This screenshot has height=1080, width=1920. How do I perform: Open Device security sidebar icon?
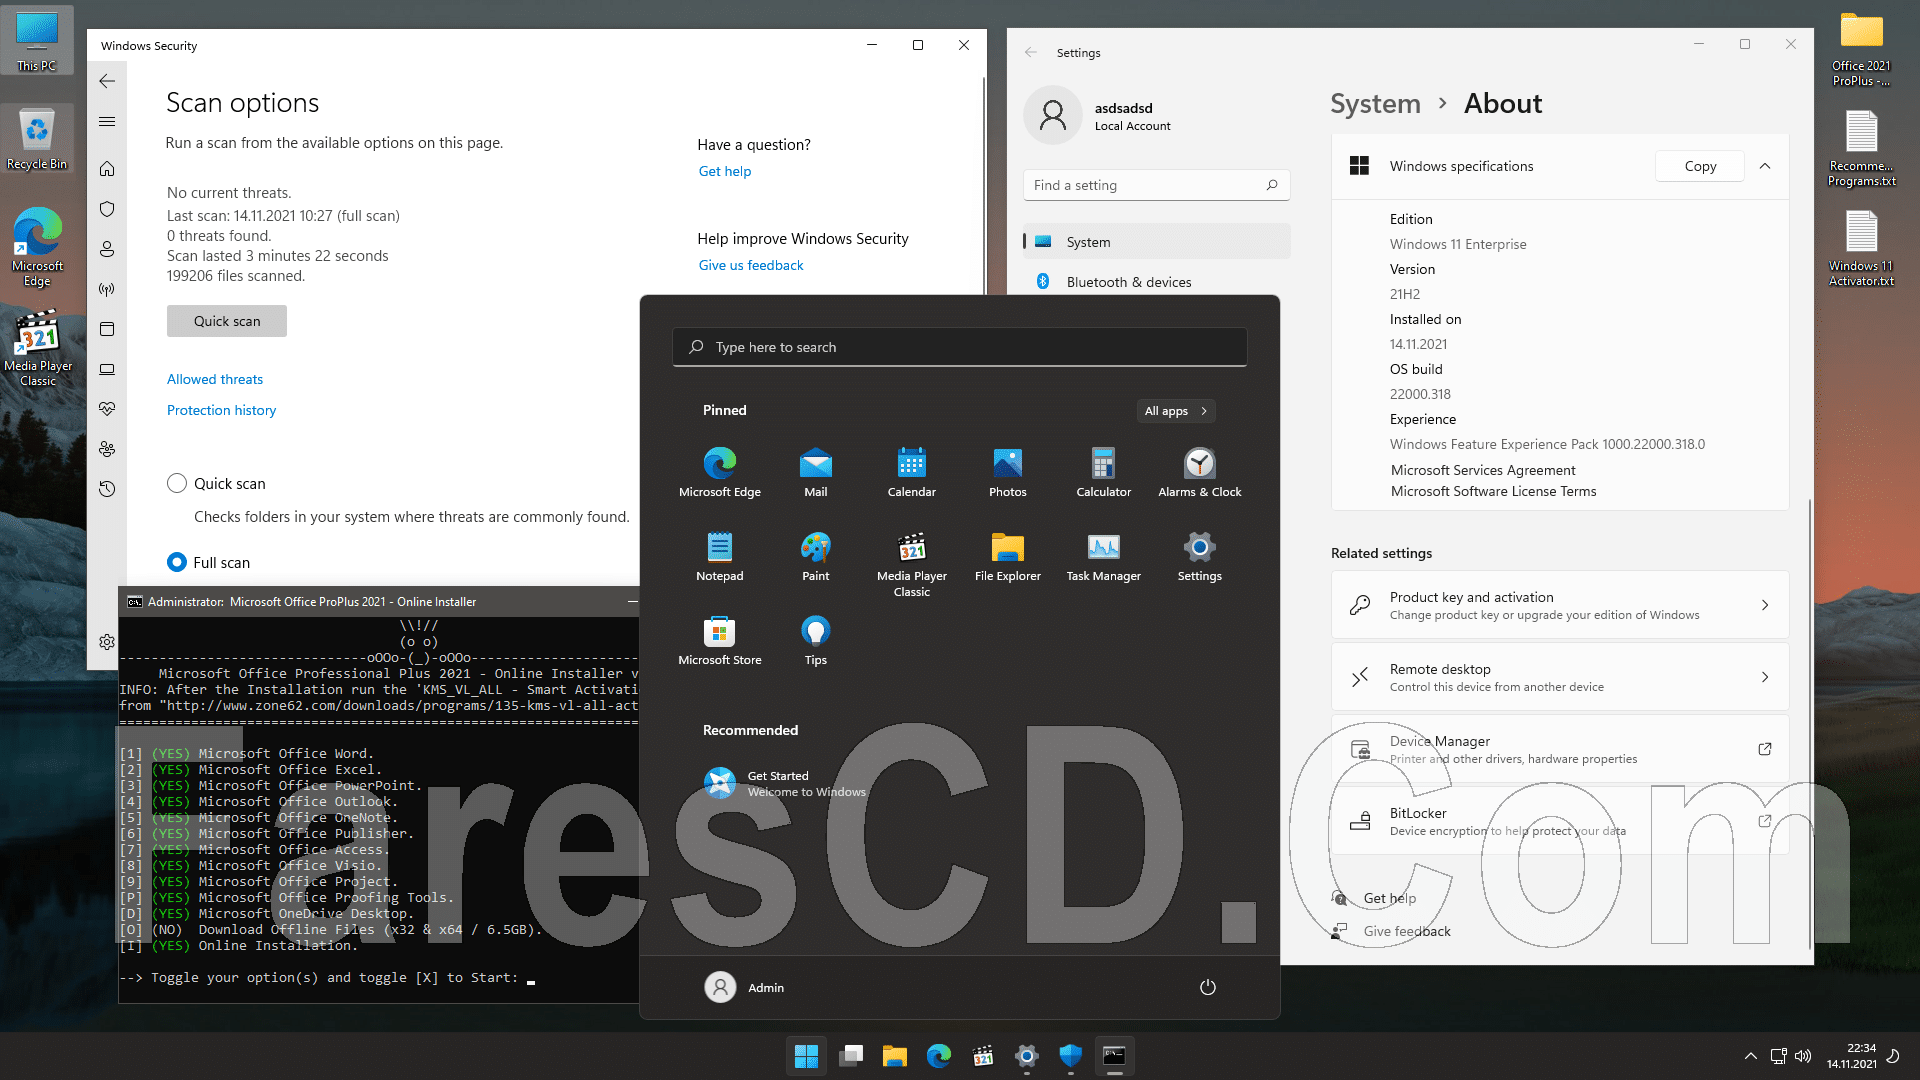point(107,369)
